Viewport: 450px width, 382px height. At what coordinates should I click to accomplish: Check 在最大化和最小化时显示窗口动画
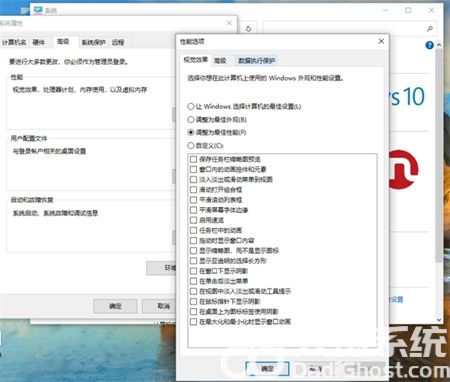[193, 322]
